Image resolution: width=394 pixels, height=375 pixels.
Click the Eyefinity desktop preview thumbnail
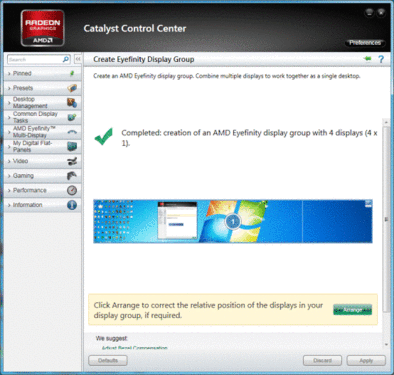[x=233, y=221]
